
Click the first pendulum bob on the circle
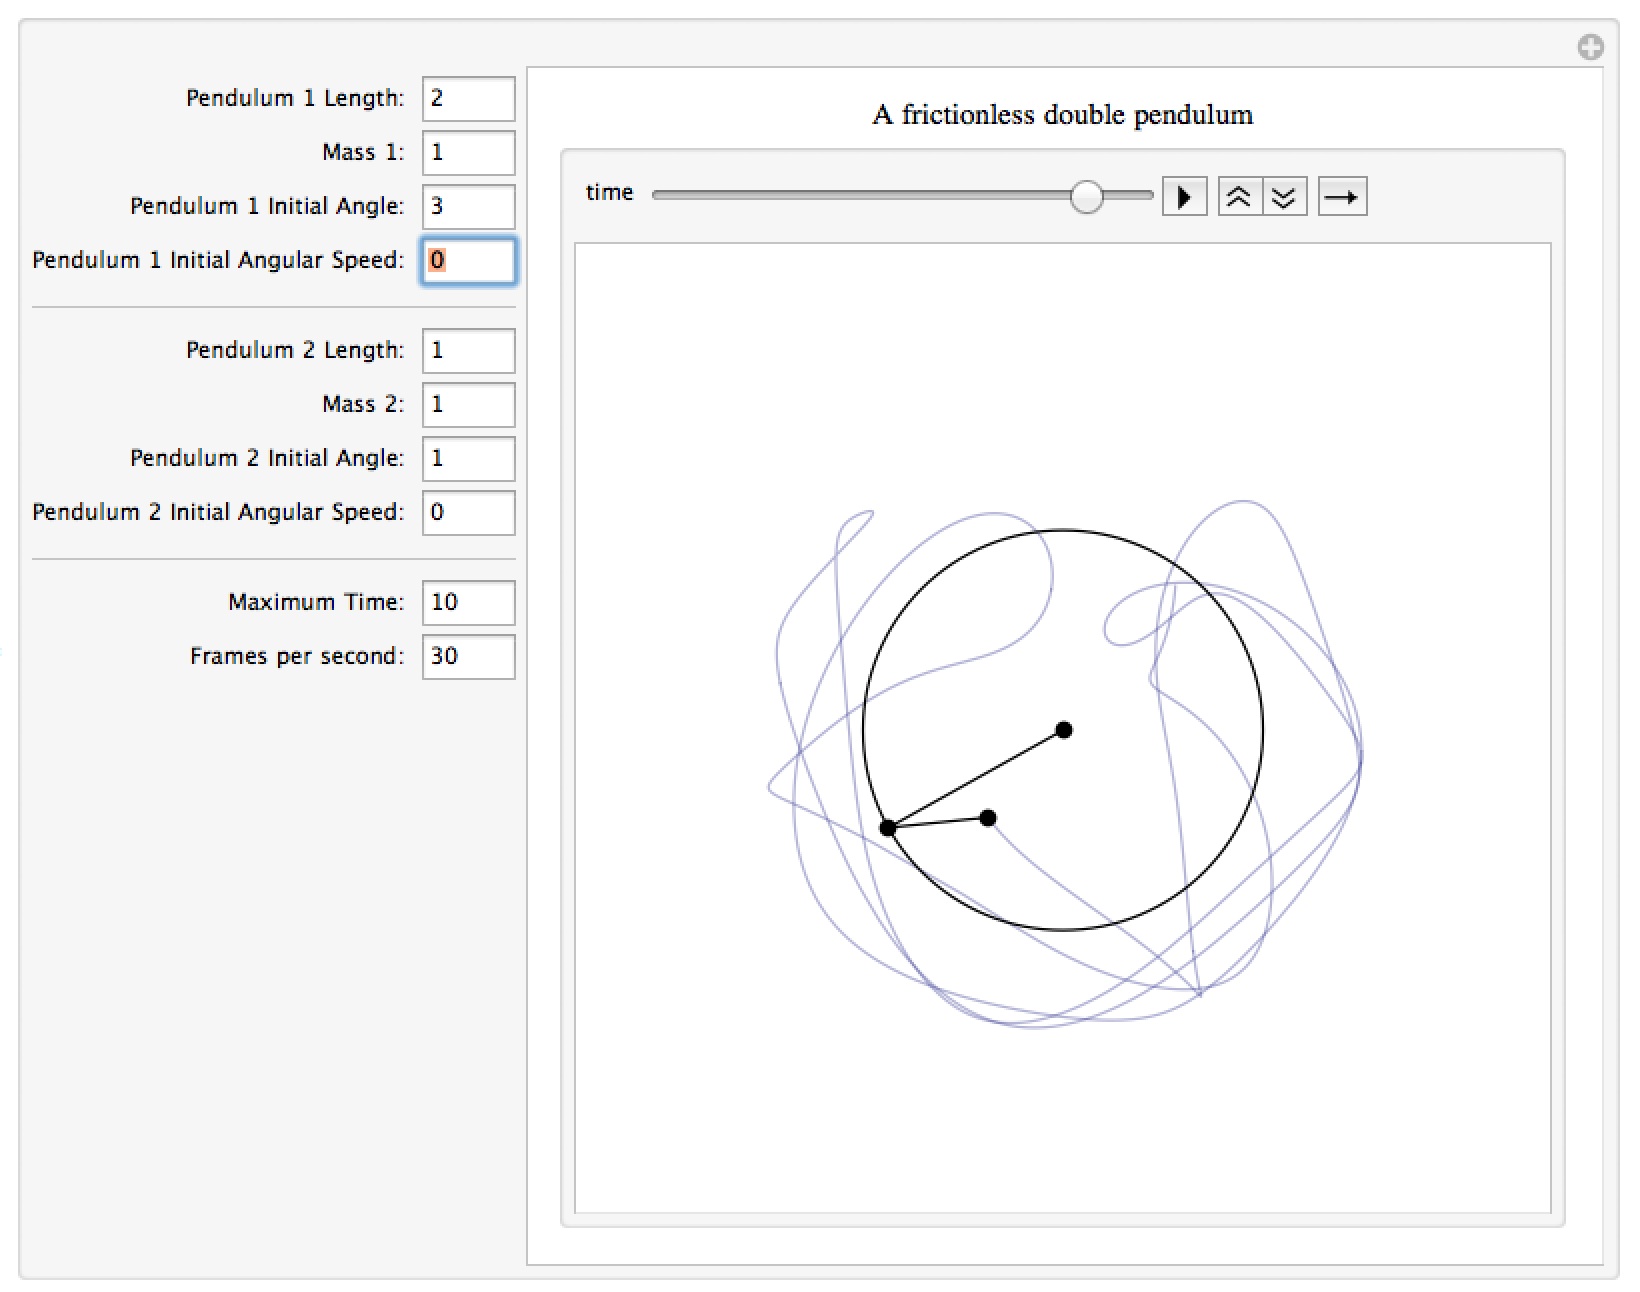(888, 828)
